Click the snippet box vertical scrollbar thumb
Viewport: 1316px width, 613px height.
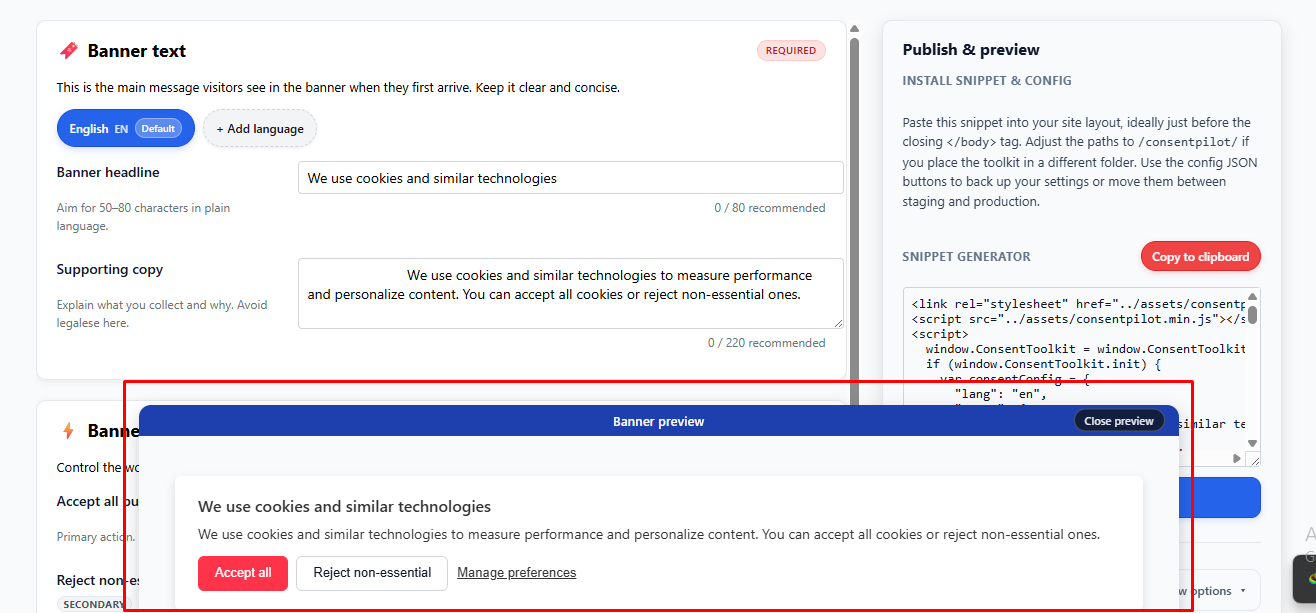coord(1252,315)
